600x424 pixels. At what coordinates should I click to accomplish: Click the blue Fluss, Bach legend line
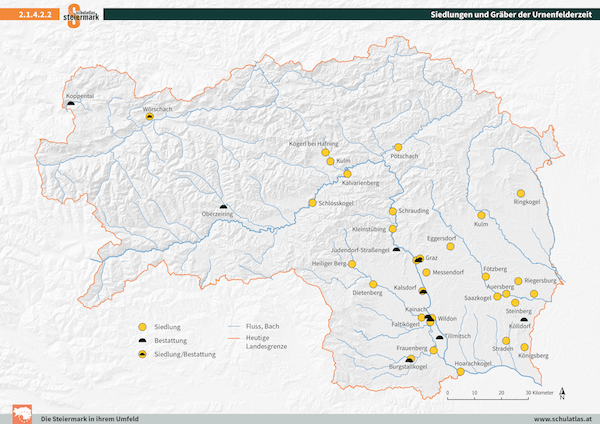coord(233,326)
